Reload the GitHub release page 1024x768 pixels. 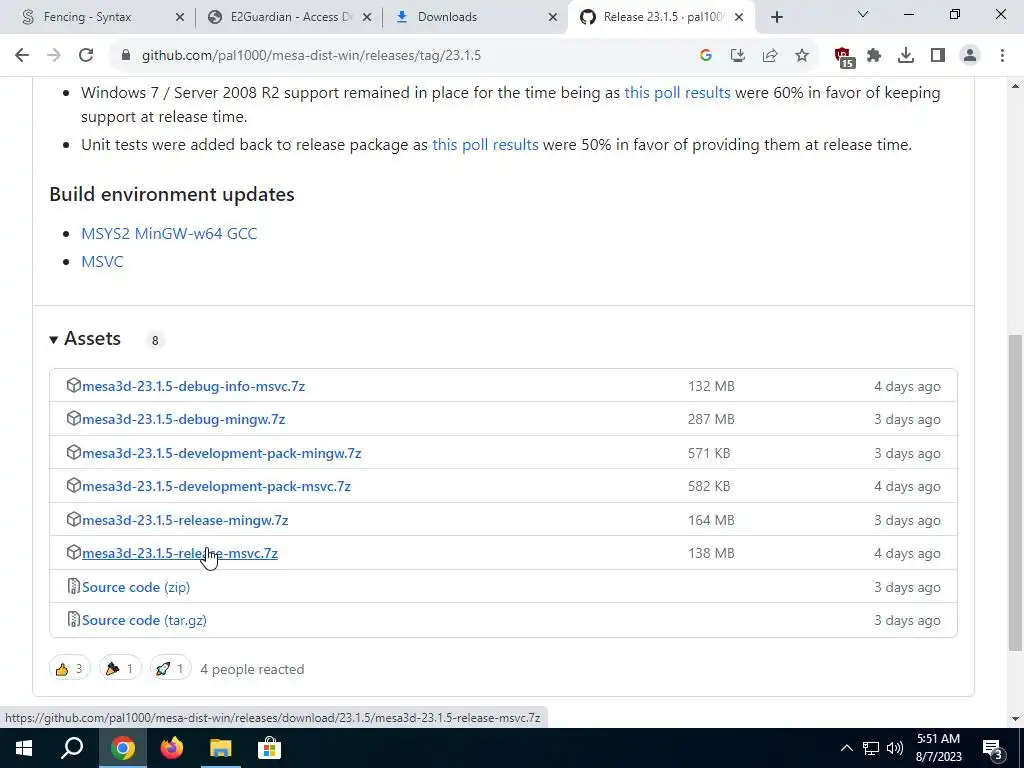coord(86,56)
